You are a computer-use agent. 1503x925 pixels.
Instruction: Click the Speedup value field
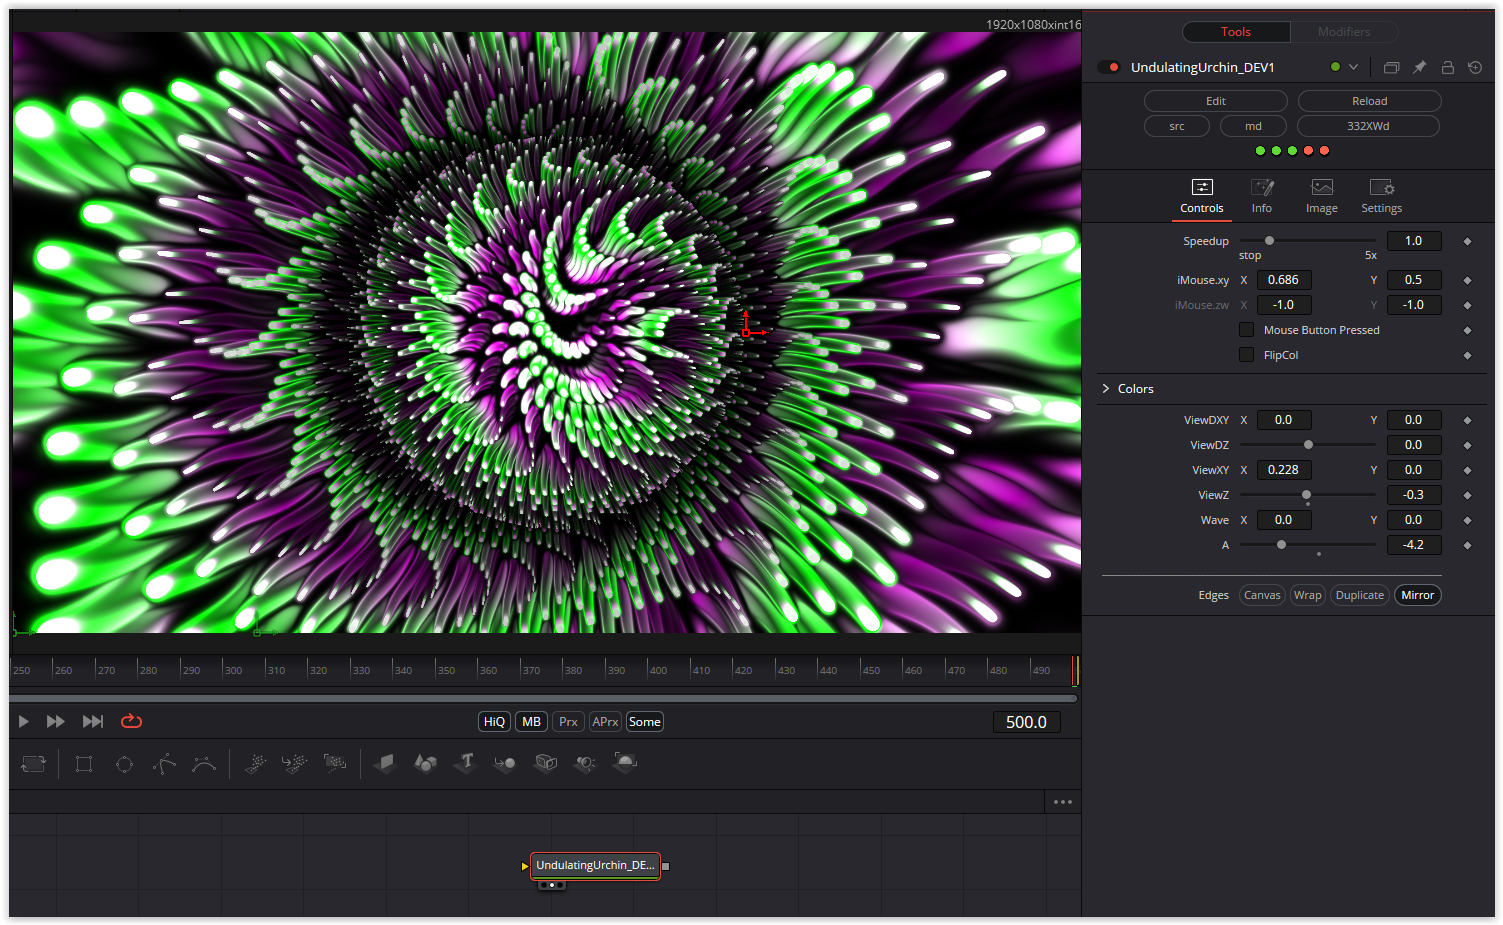(1414, 241)
